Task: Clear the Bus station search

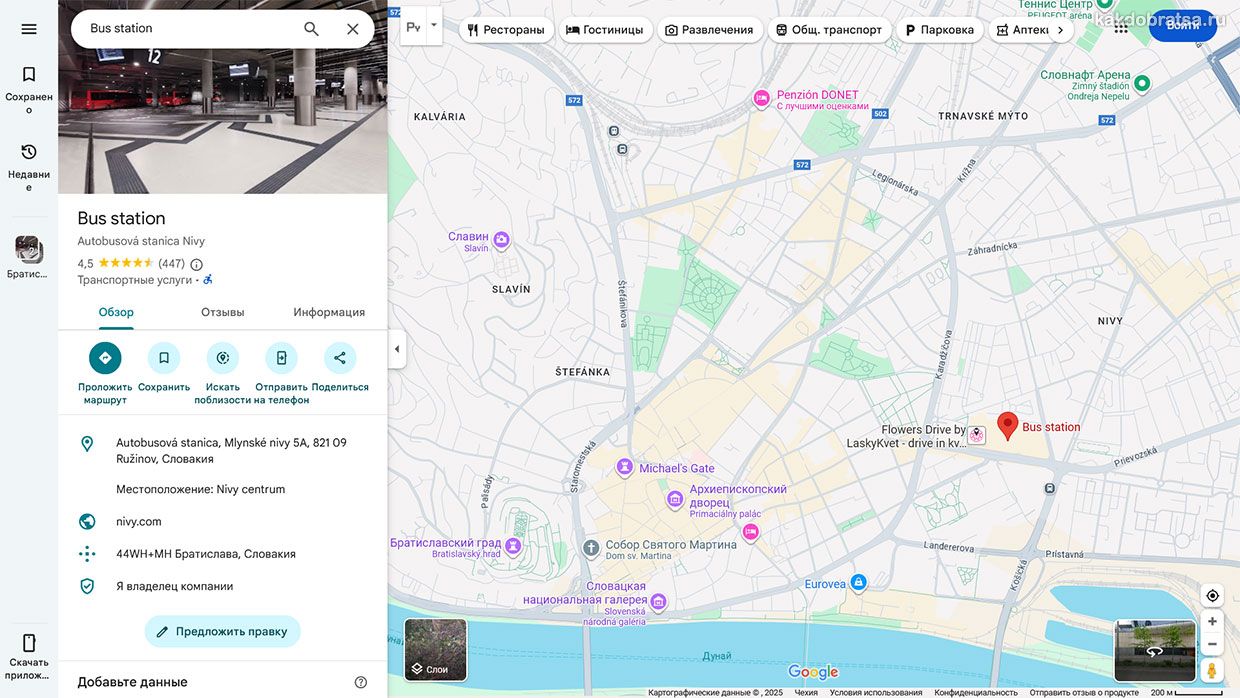Action: click(352, 29)
